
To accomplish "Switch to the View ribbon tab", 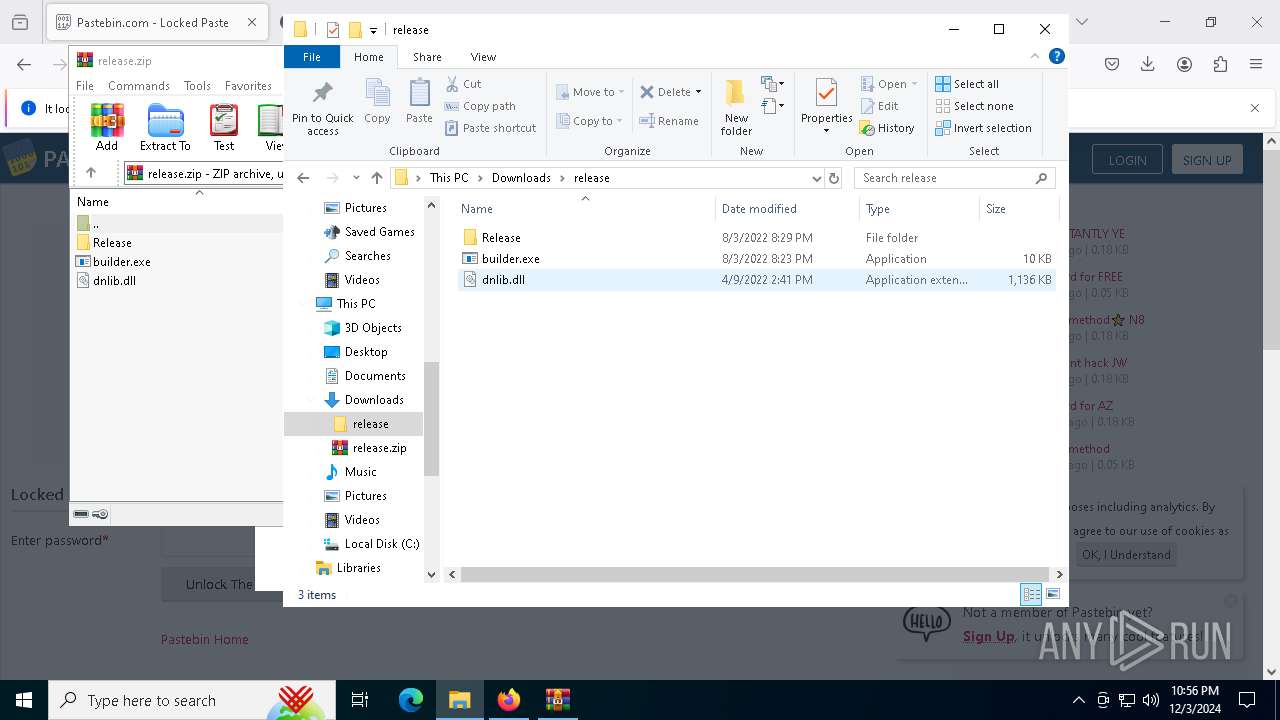I will coord(483,57).
